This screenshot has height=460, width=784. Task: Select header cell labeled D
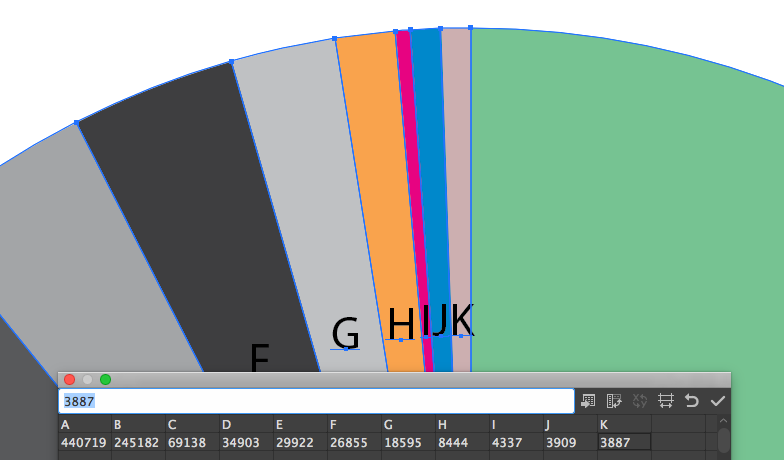[x=246, y=424]
